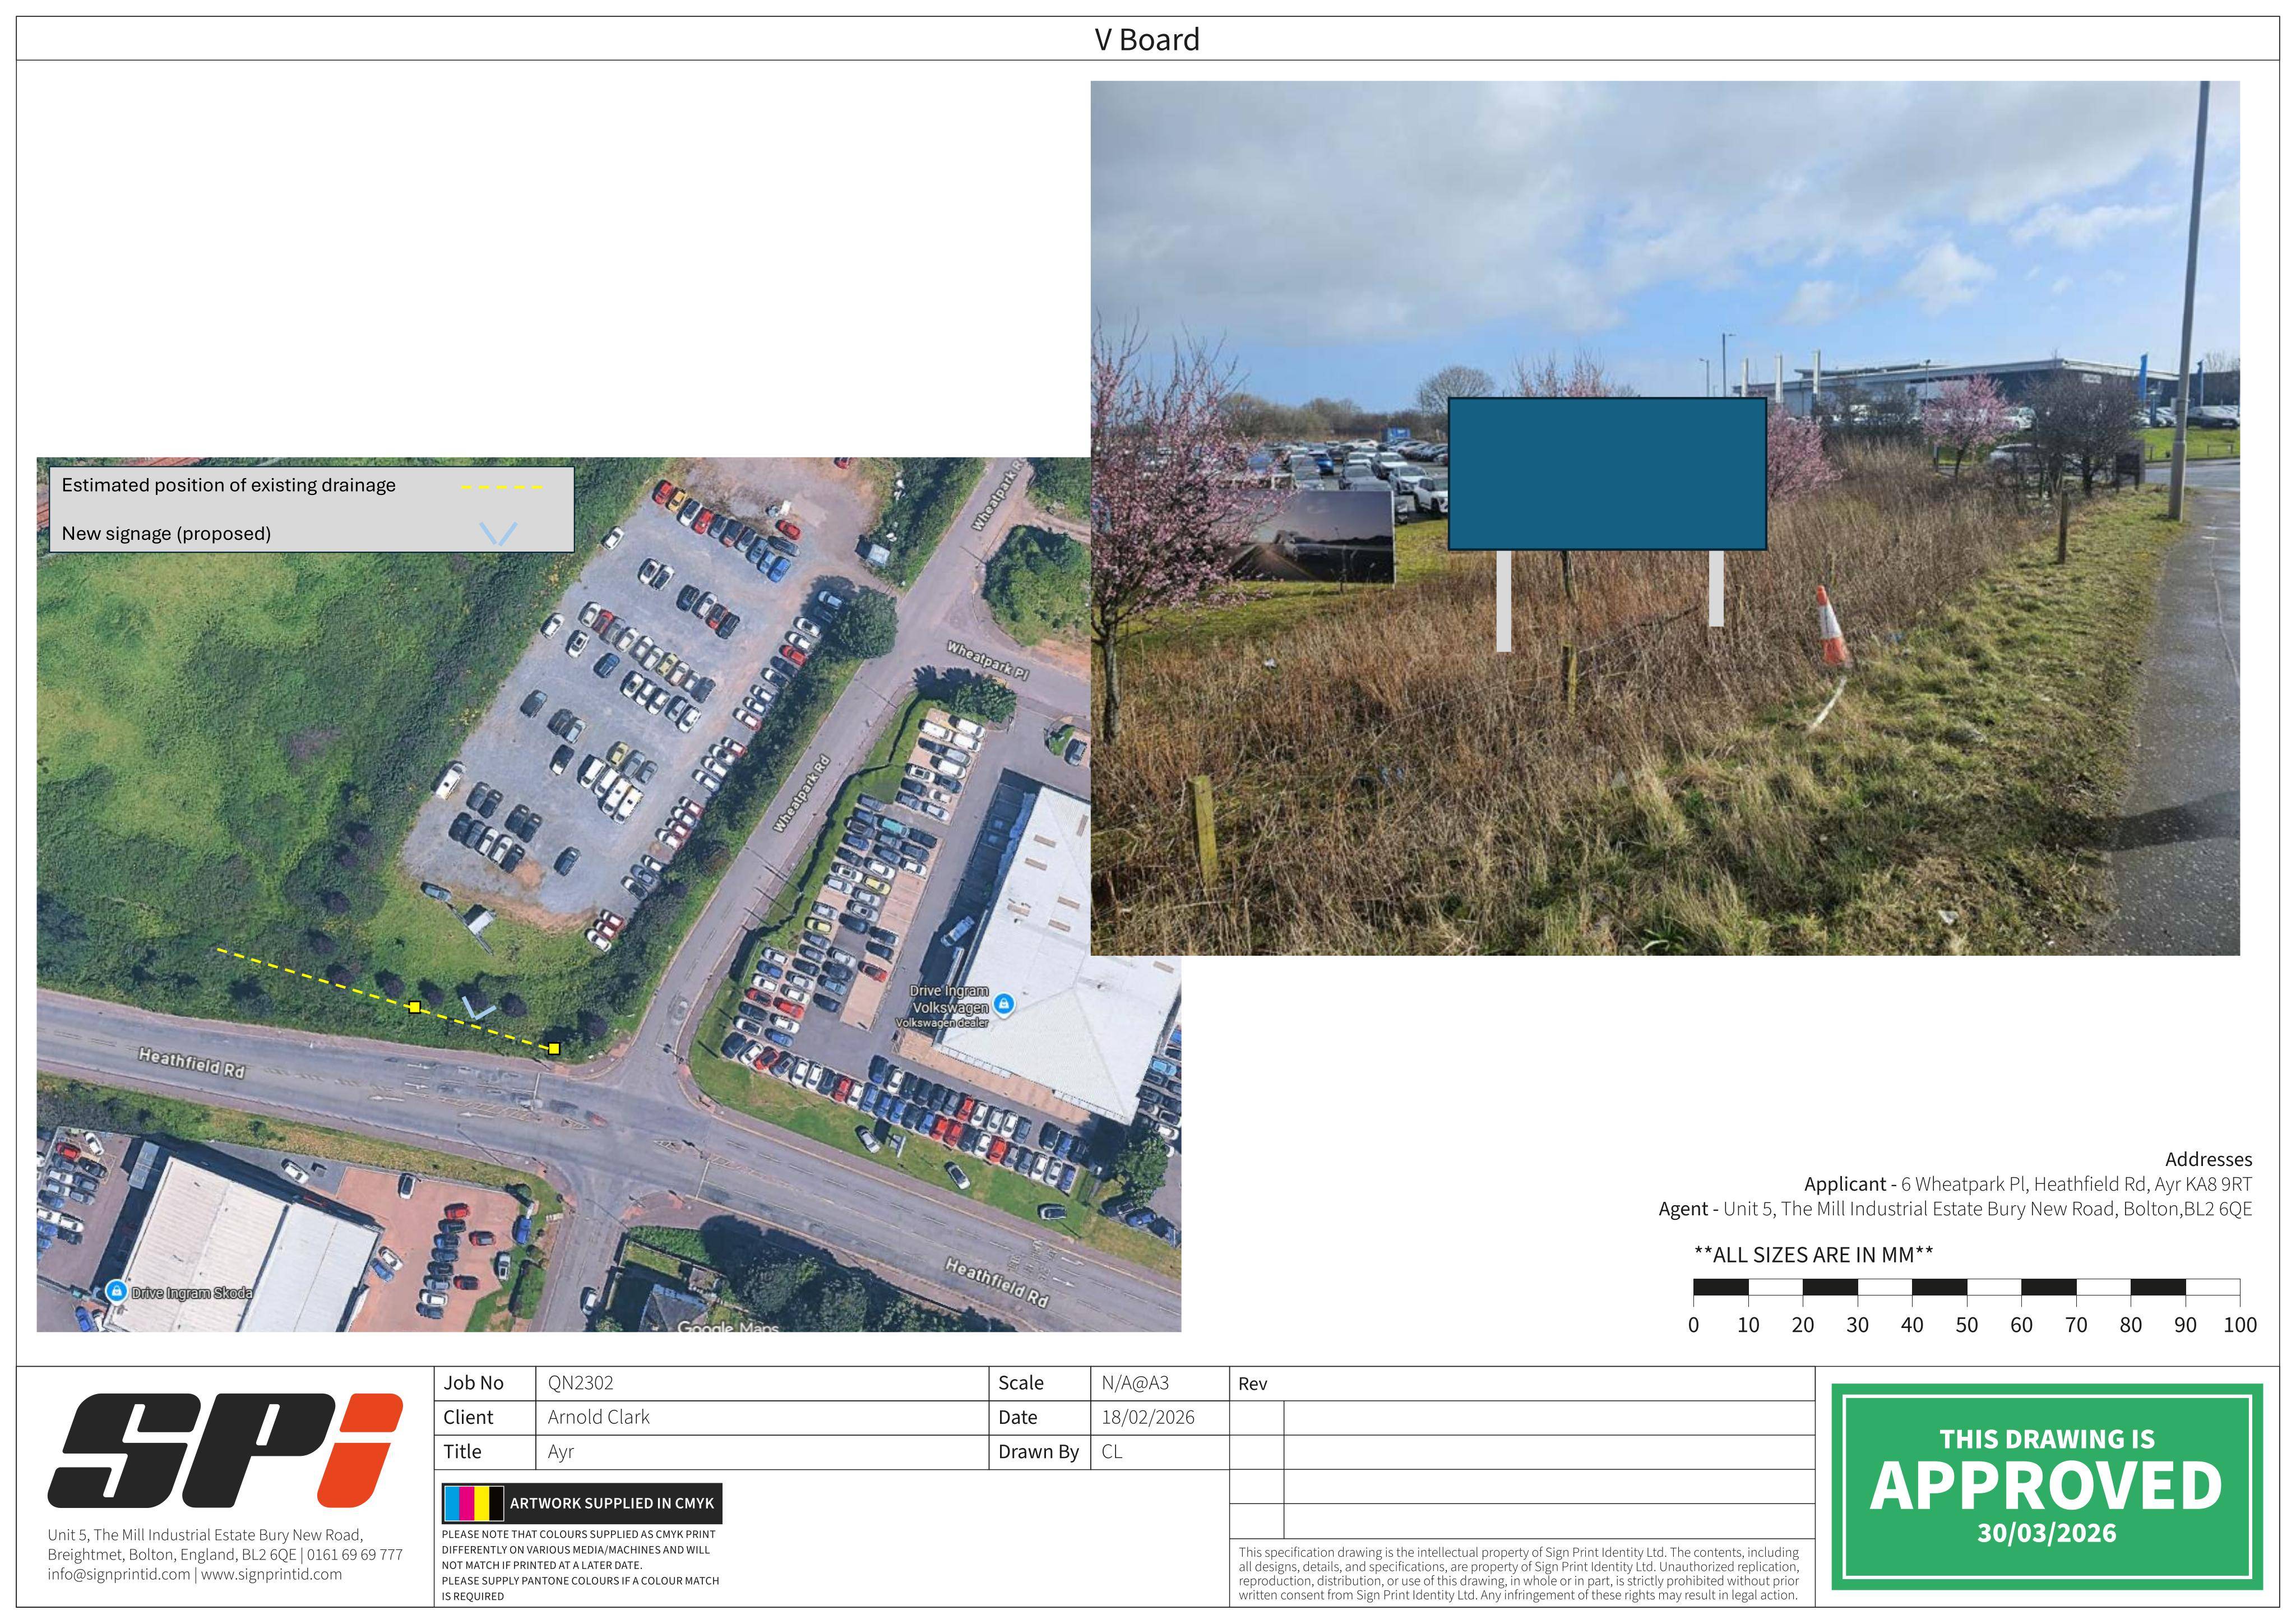The width and height of the screenshot is (2296, 1624).
Task: Select 'New signage (proposed)' legend text
Action: pyautogui.click(x=166, y=533)
